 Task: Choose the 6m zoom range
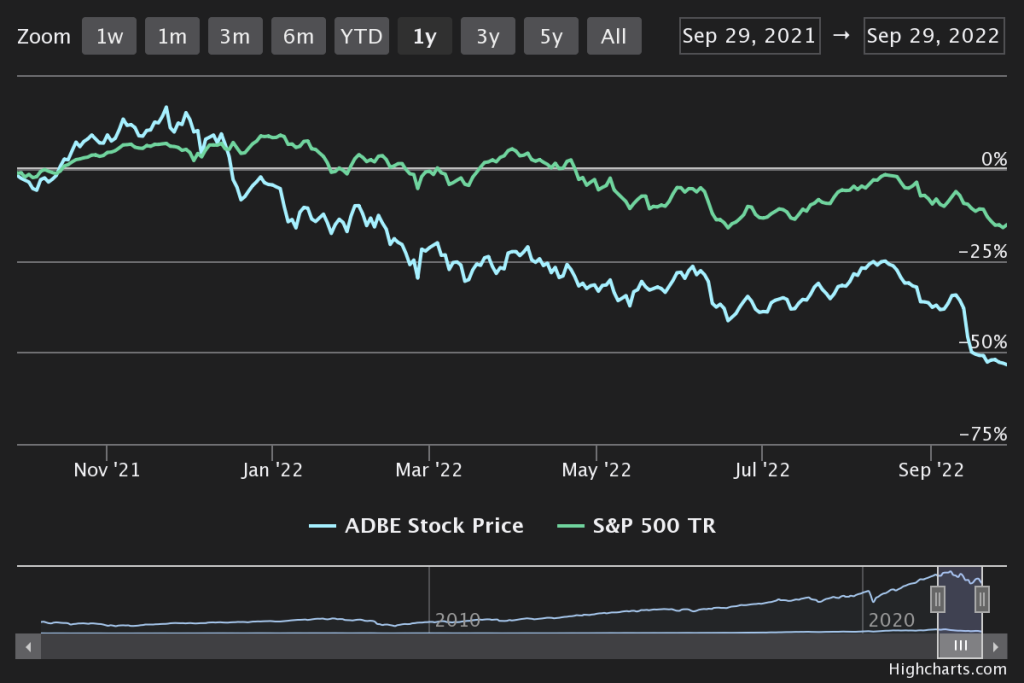(x=298, y=37)
